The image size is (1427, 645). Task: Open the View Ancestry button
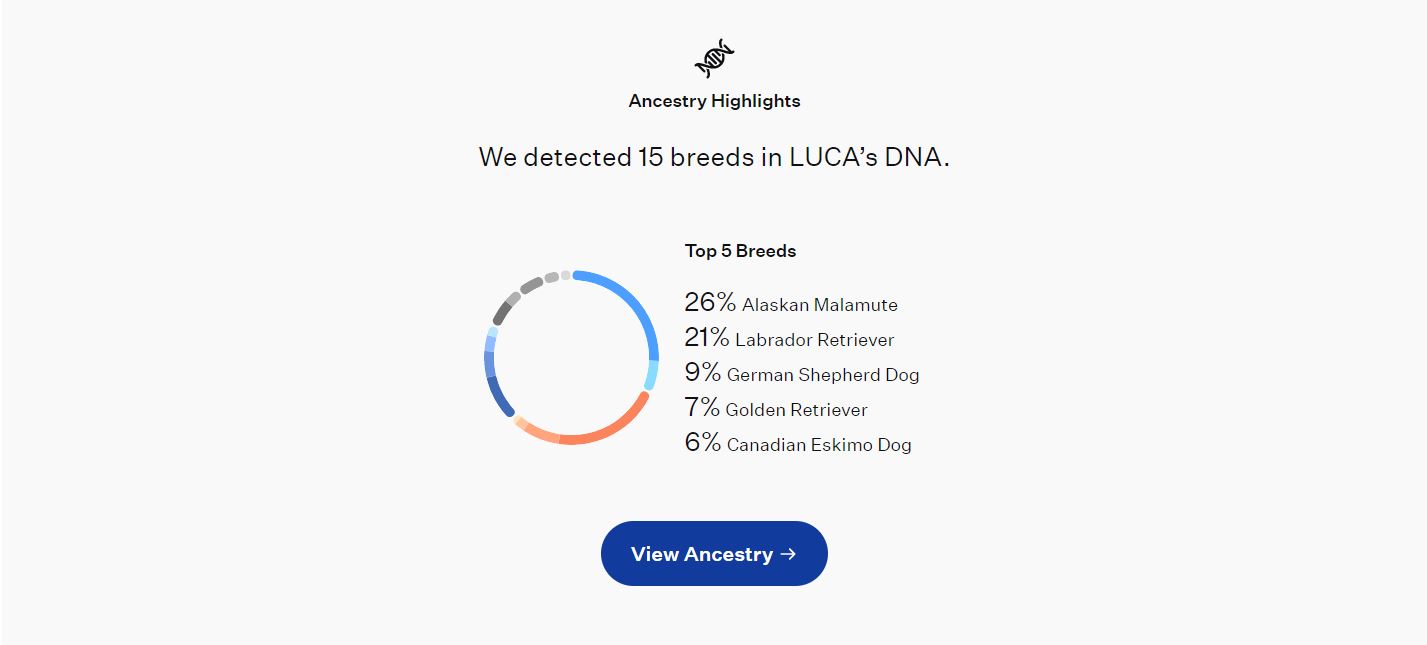tap(714, 553)
